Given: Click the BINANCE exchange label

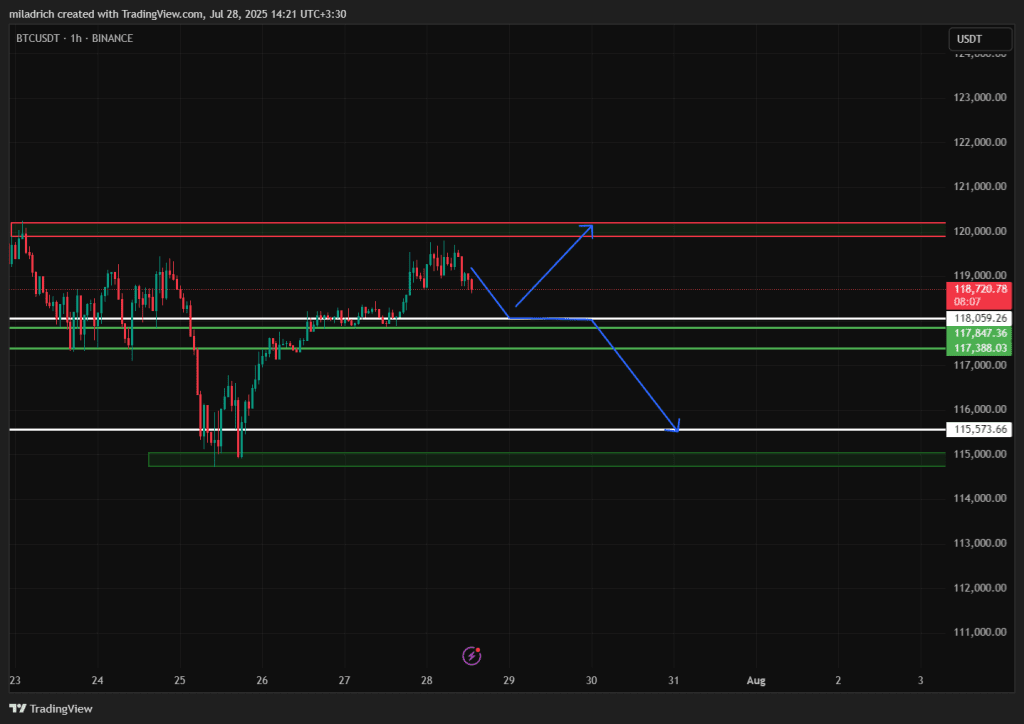Looking at the screenshot, I should pos(111,38).
